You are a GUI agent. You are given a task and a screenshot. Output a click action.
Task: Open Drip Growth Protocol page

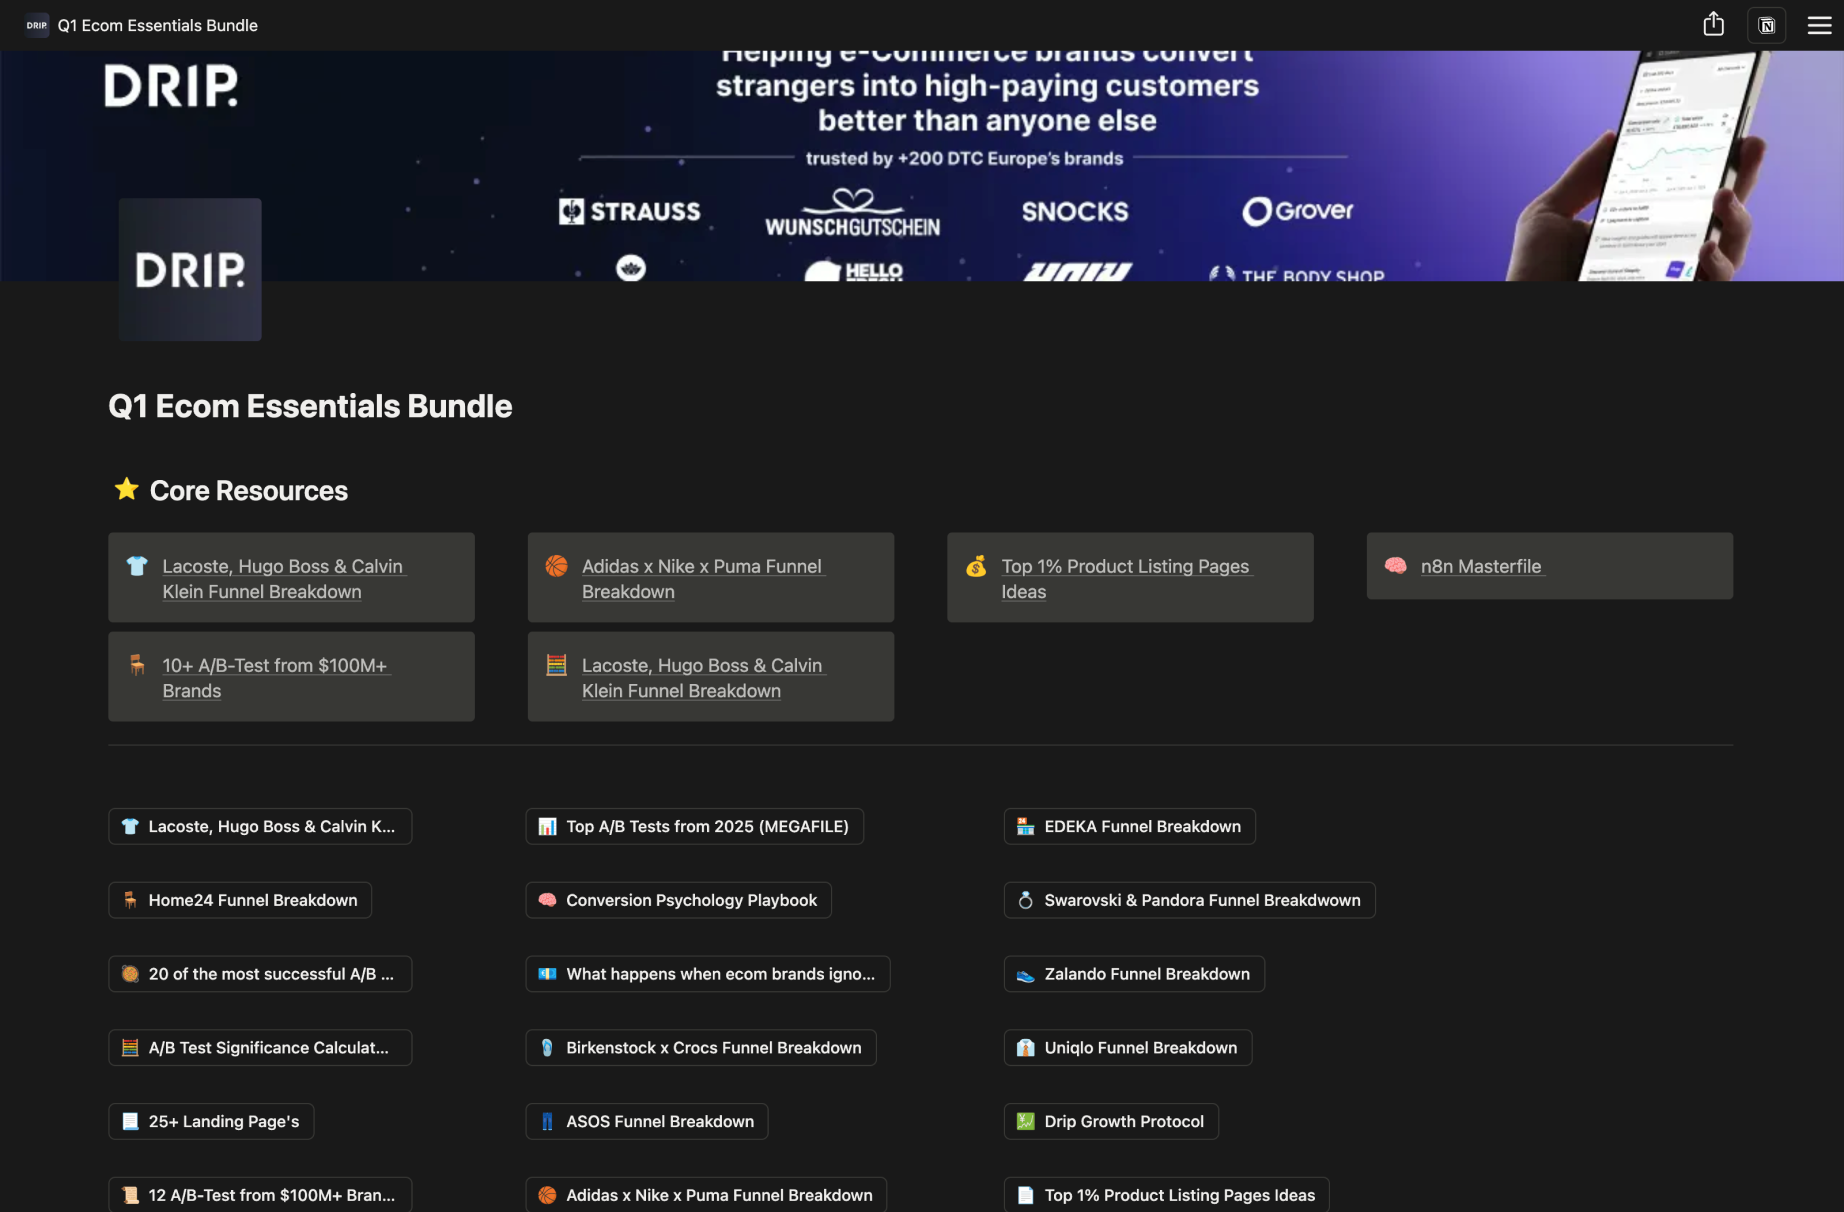coord(1123,1122)
